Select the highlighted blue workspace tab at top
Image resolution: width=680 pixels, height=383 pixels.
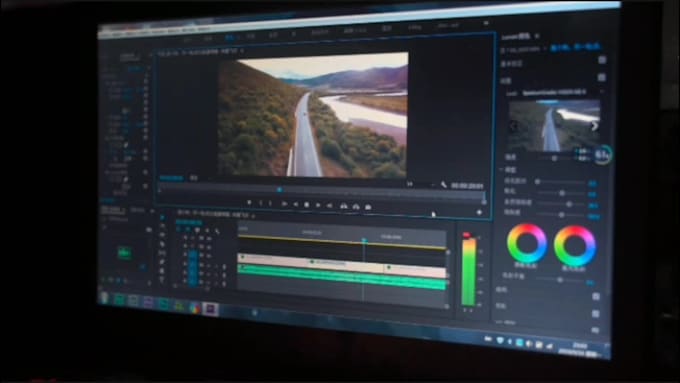(x=230, y=38)
